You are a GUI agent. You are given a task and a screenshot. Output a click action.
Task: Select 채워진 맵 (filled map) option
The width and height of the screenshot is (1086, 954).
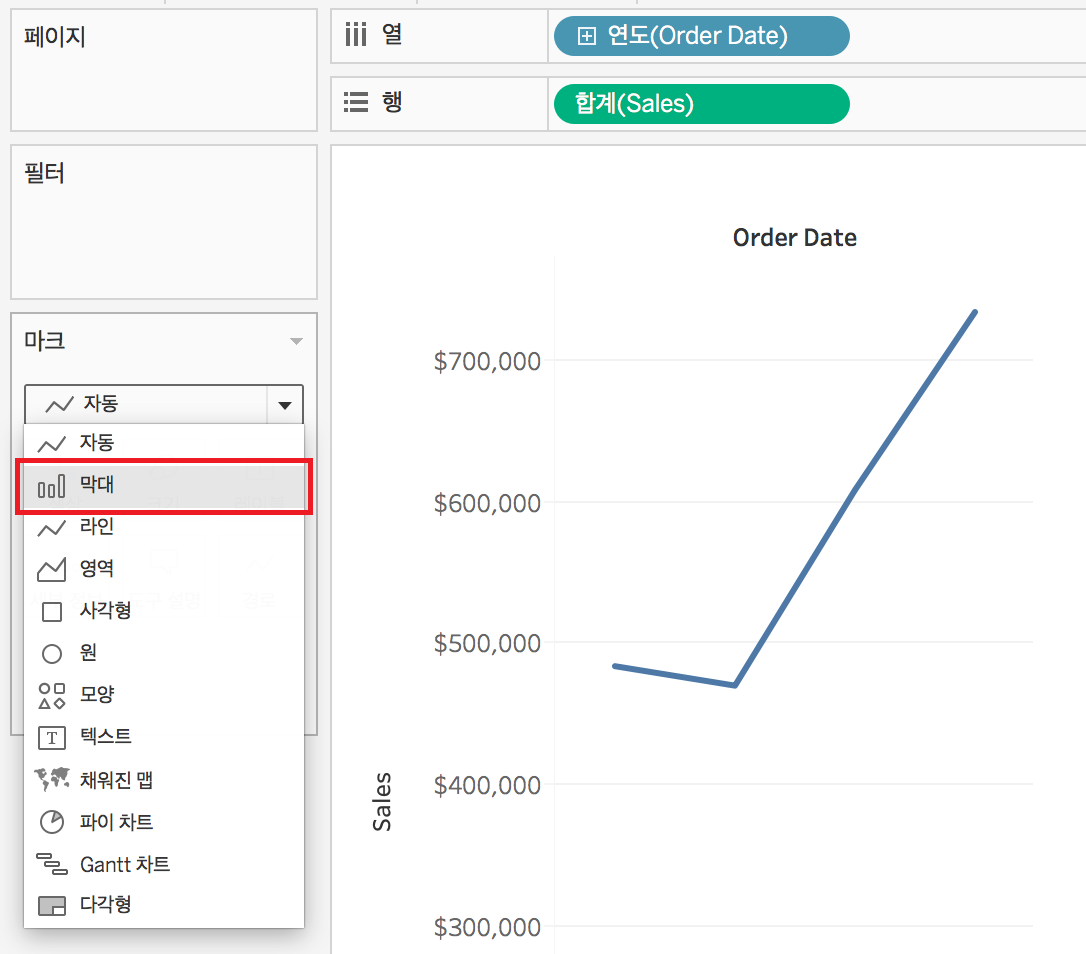(164, 780)
